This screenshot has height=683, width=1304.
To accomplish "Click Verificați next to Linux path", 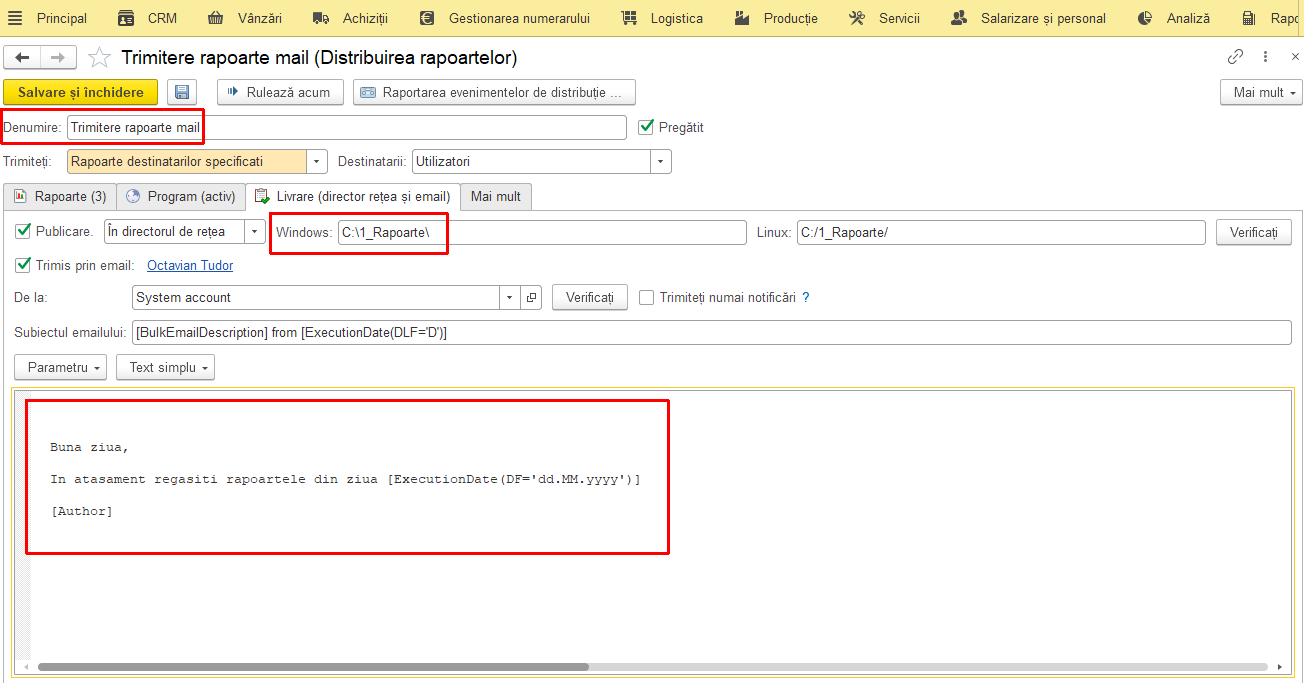I will coord(1254,232).
